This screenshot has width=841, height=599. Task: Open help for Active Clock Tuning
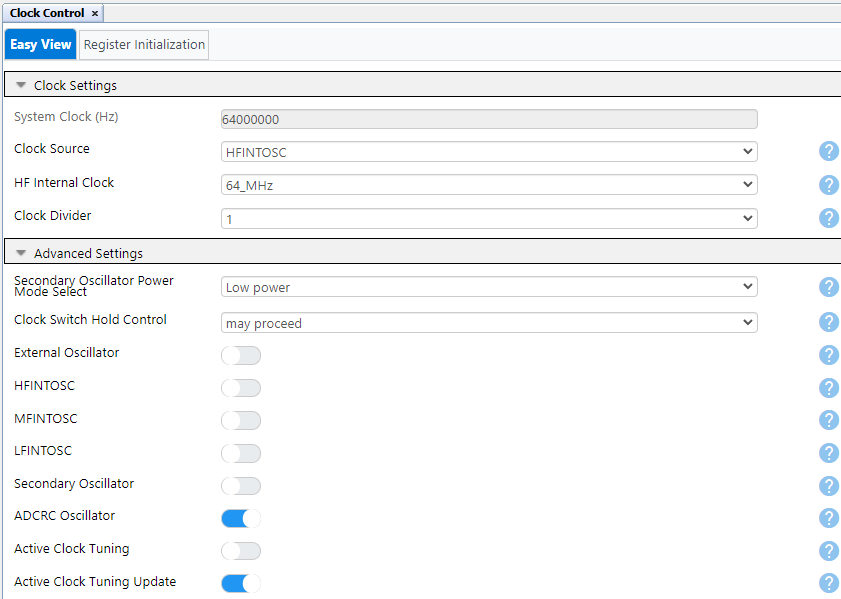click(828, 550)
